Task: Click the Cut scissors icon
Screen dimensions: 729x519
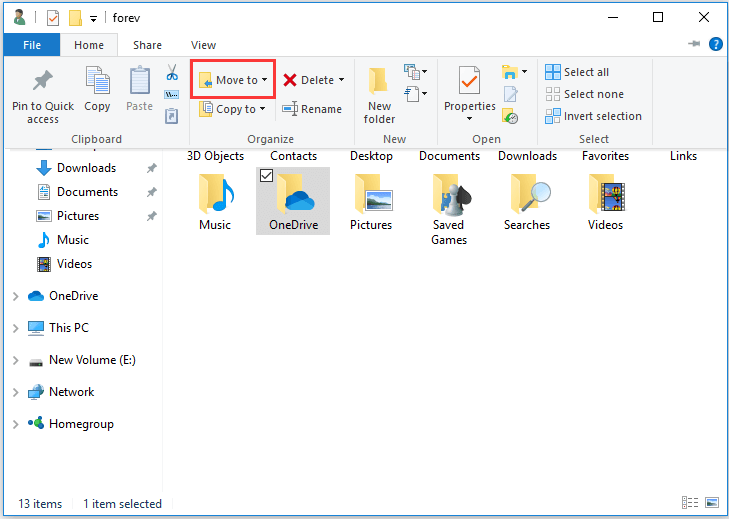Action: pyautogui.click(x=172, y=72)
